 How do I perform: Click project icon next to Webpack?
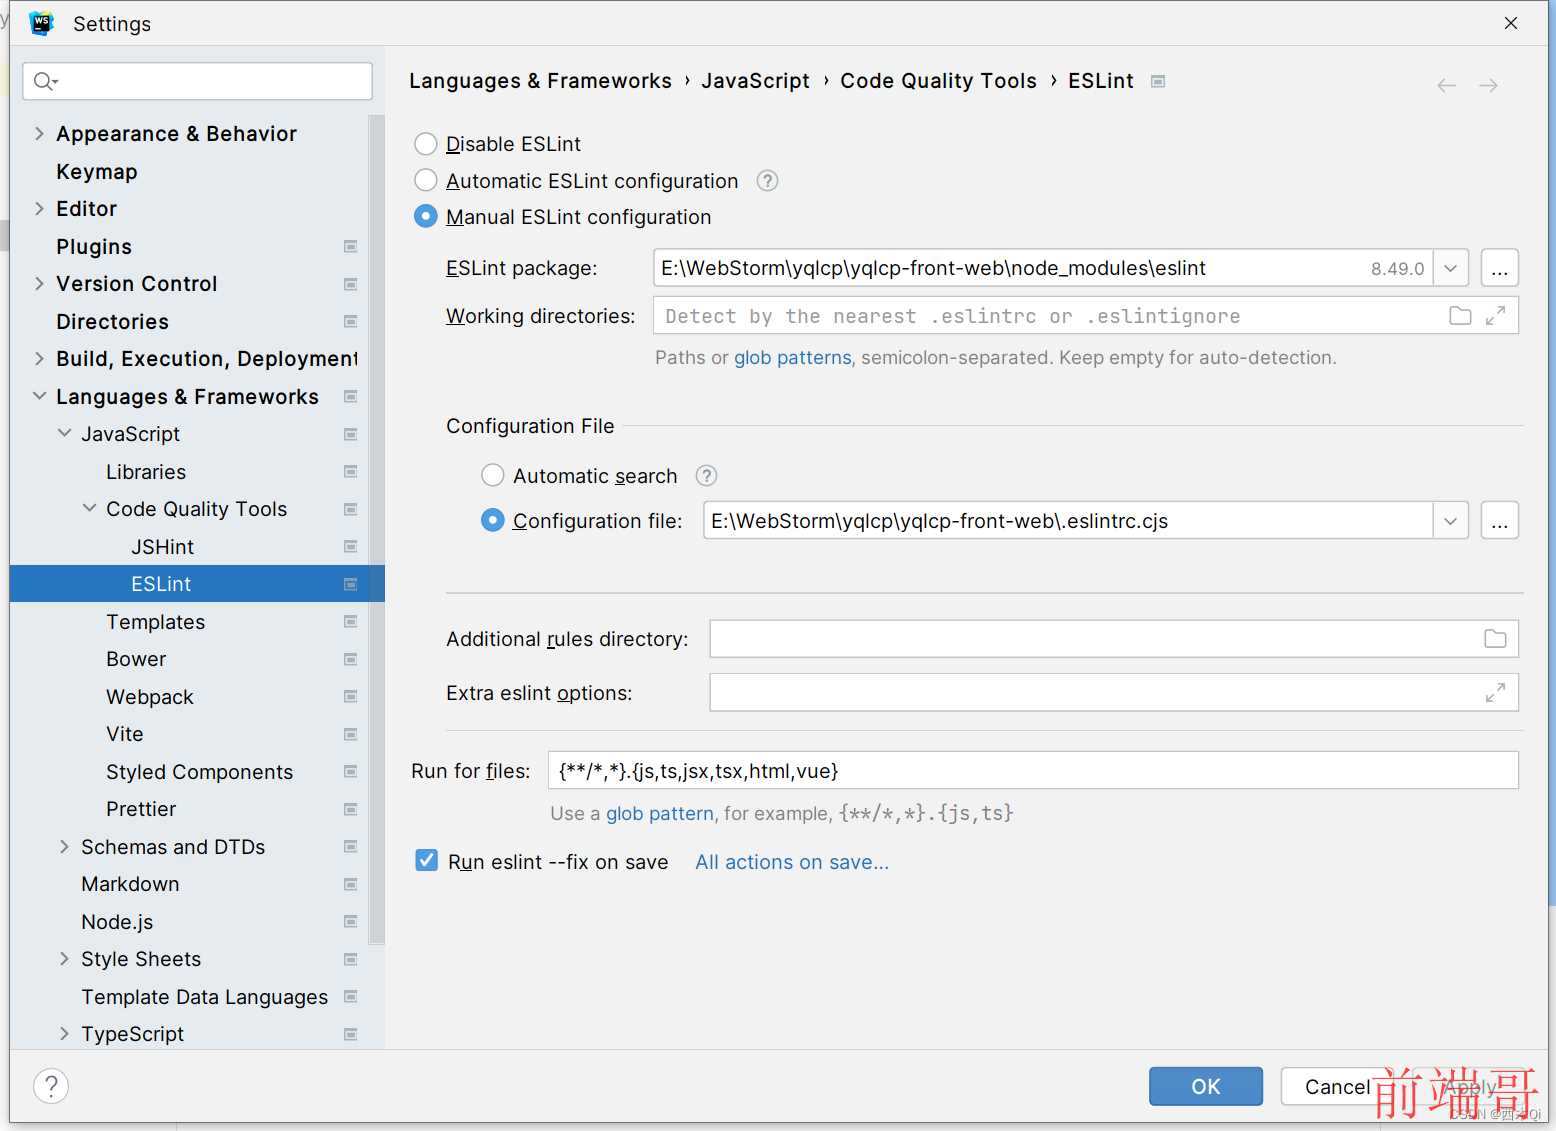point(350,697)
